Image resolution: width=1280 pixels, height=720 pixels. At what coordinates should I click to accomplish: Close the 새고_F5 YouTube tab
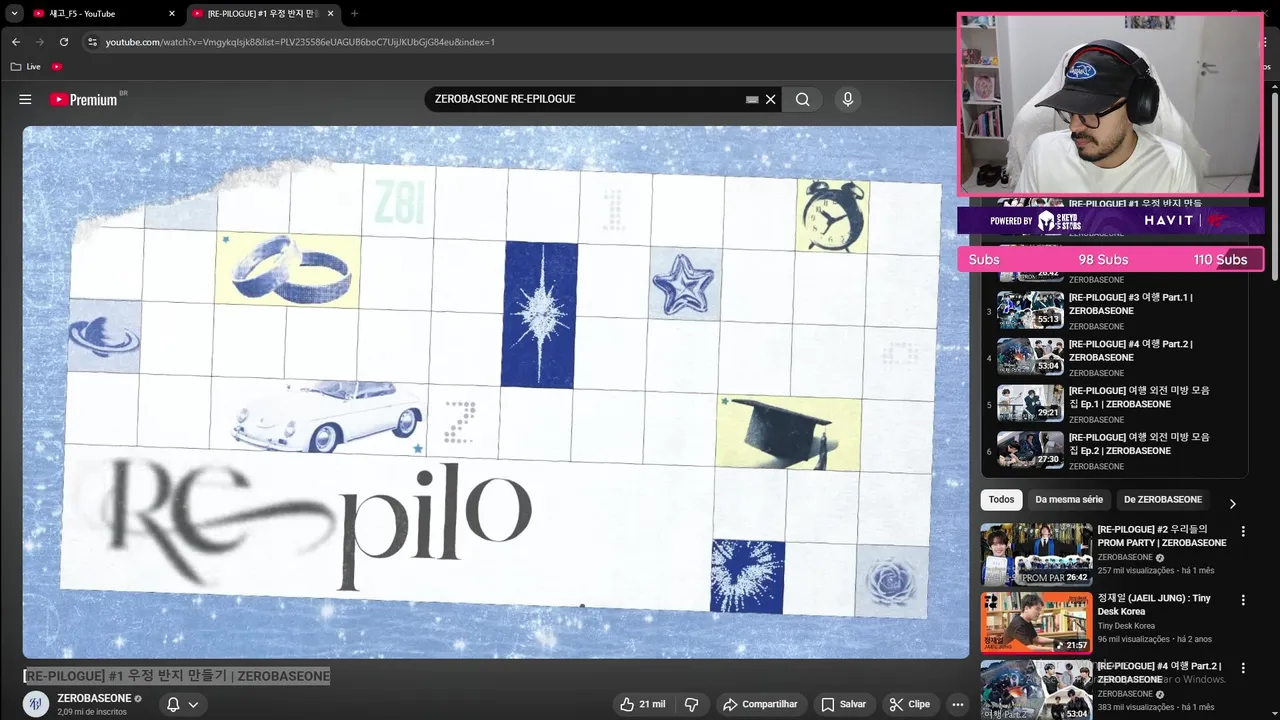[171, 13]
